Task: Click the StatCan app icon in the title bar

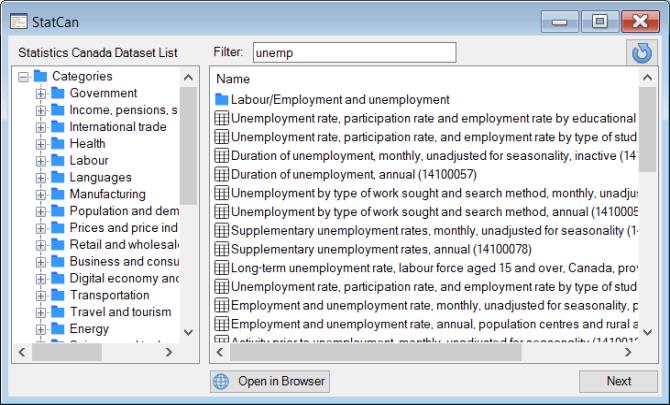Action: pyautogui.click(x=19, y=21)
